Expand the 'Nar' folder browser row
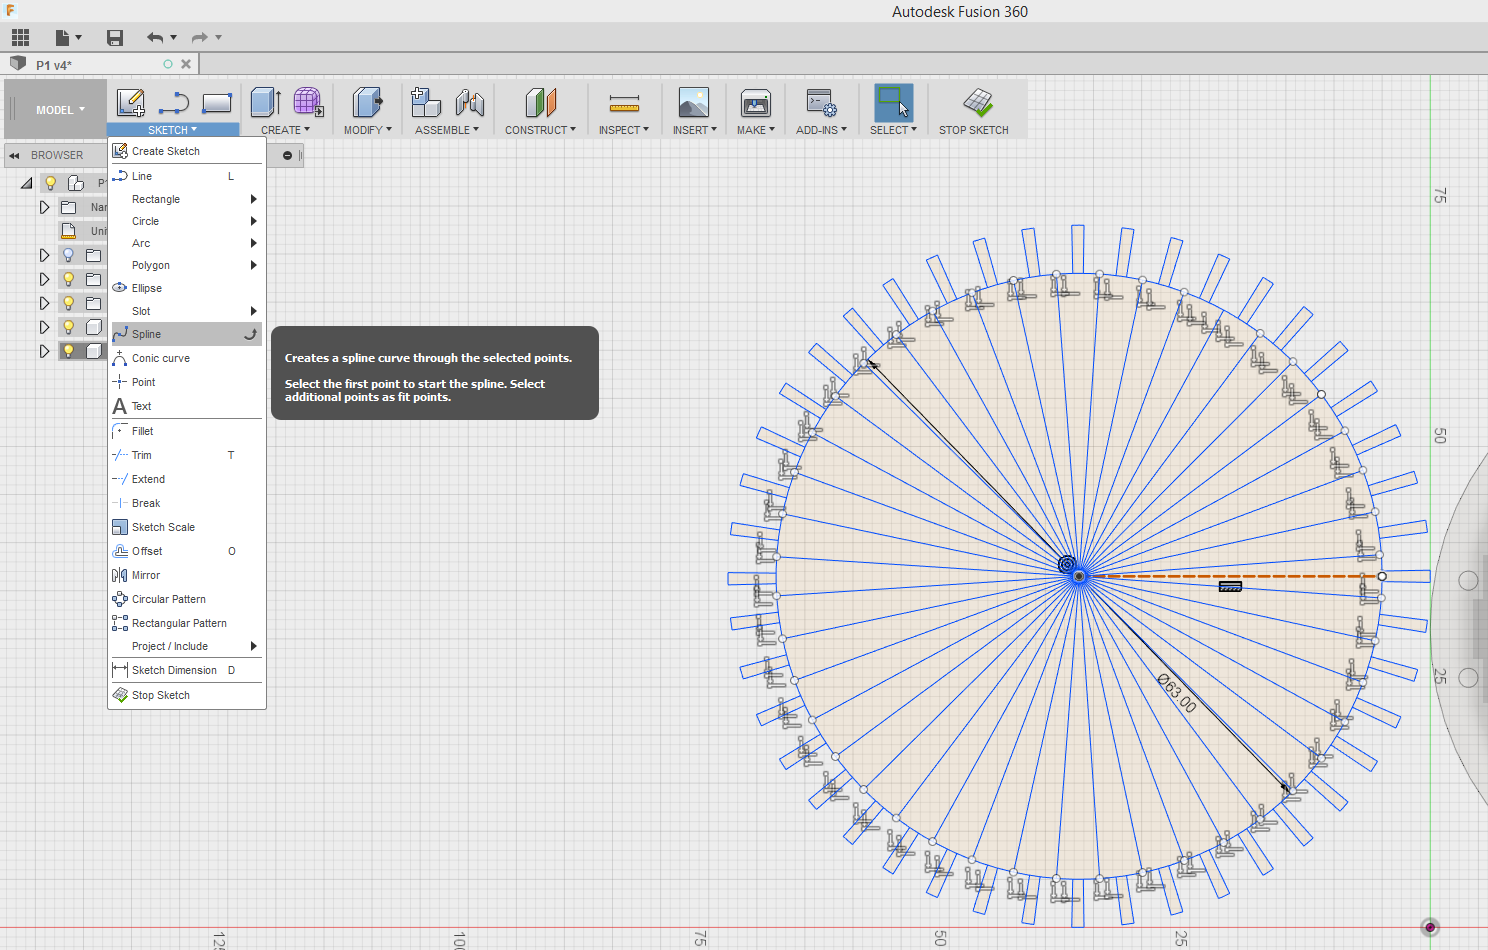 (44, 207)
